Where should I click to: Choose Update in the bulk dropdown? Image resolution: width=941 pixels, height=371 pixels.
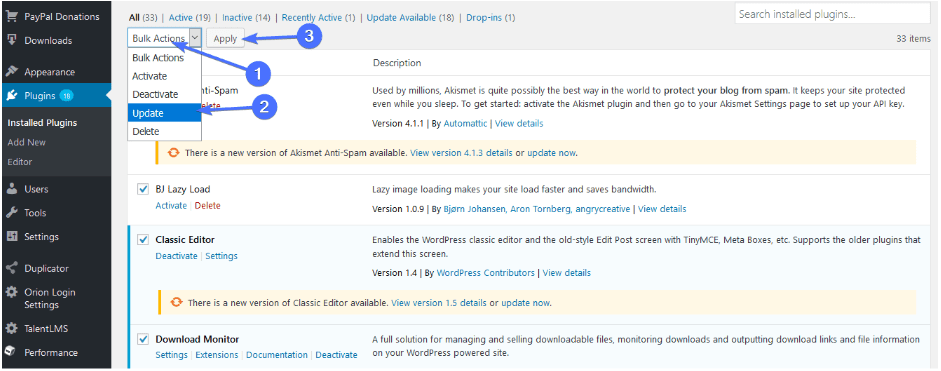(x=164, y=113)
